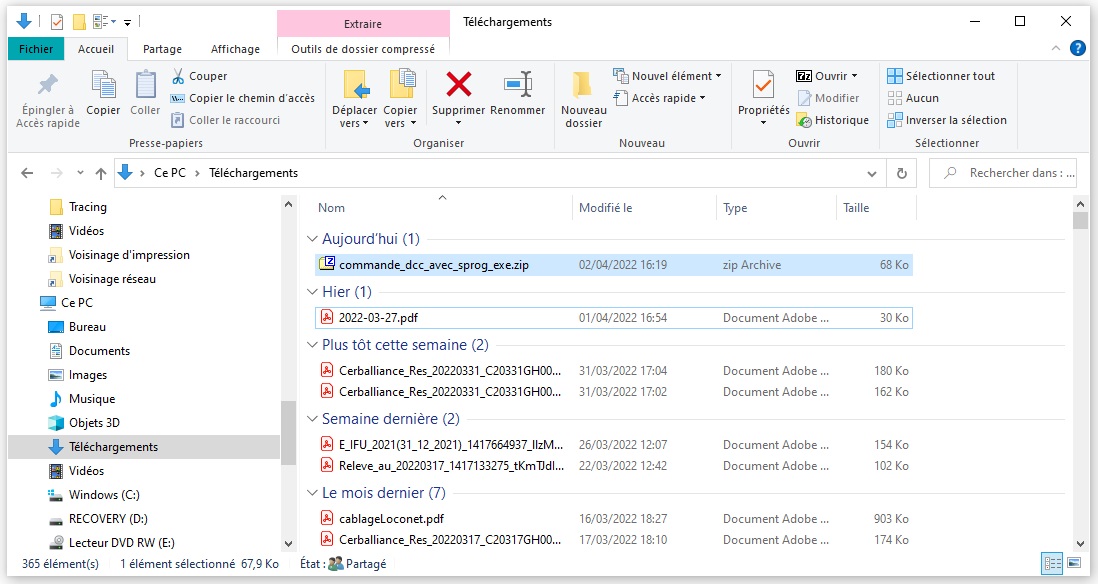Click the Rechercher dans search field
Image resolution: width=1098 pixels, height=584 pixels.
point(1003,173)
